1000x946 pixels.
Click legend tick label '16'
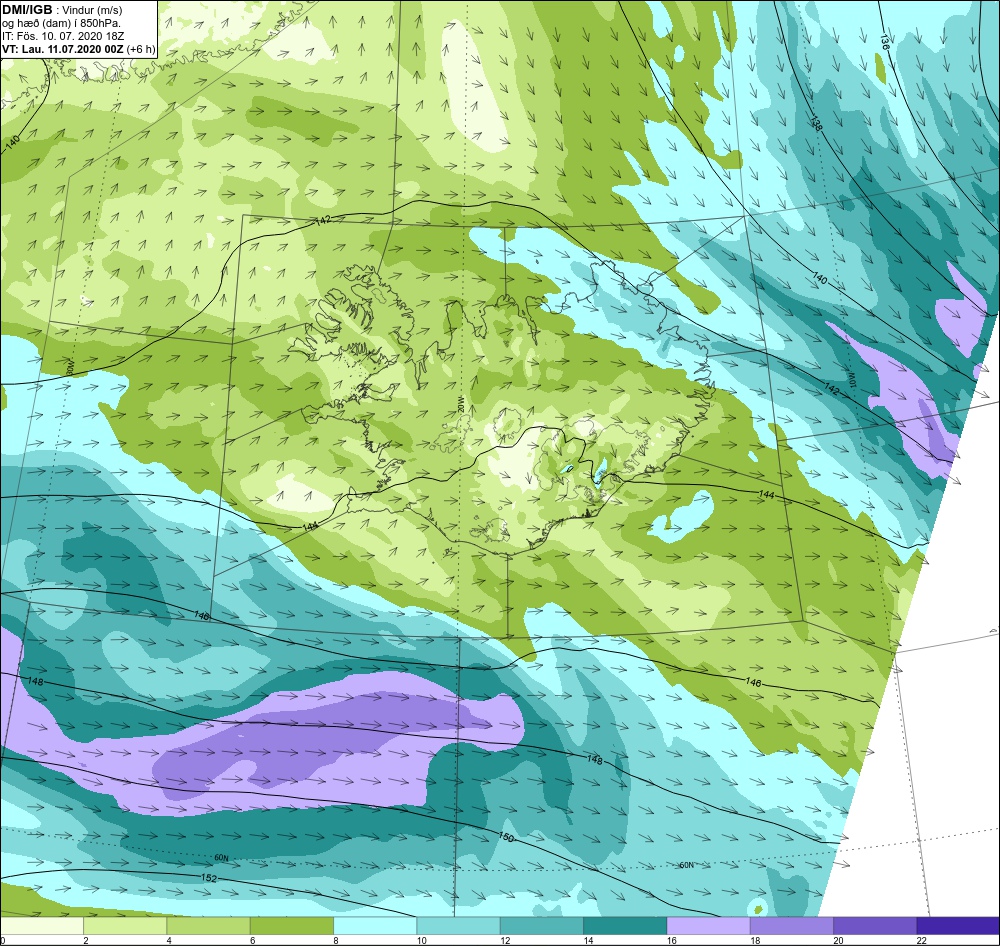coord(672,940)
